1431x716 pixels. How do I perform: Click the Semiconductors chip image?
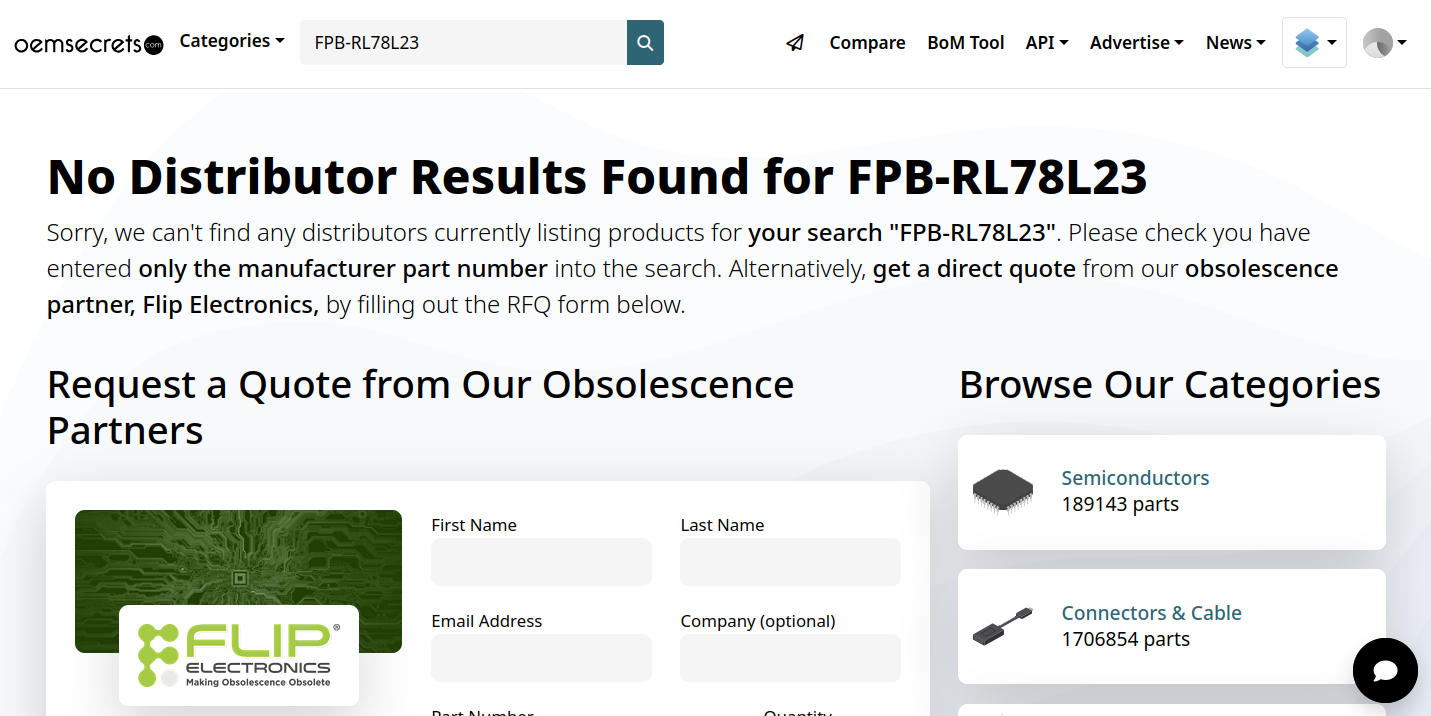[x=1003, y=491]
